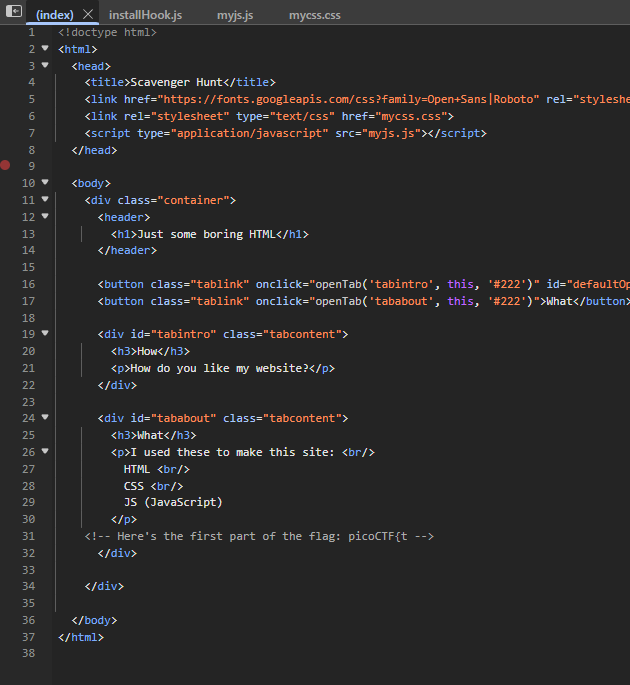630x685 pixels.
Task: Click the "I used these to make this site:" text
Action: point(233,452)
